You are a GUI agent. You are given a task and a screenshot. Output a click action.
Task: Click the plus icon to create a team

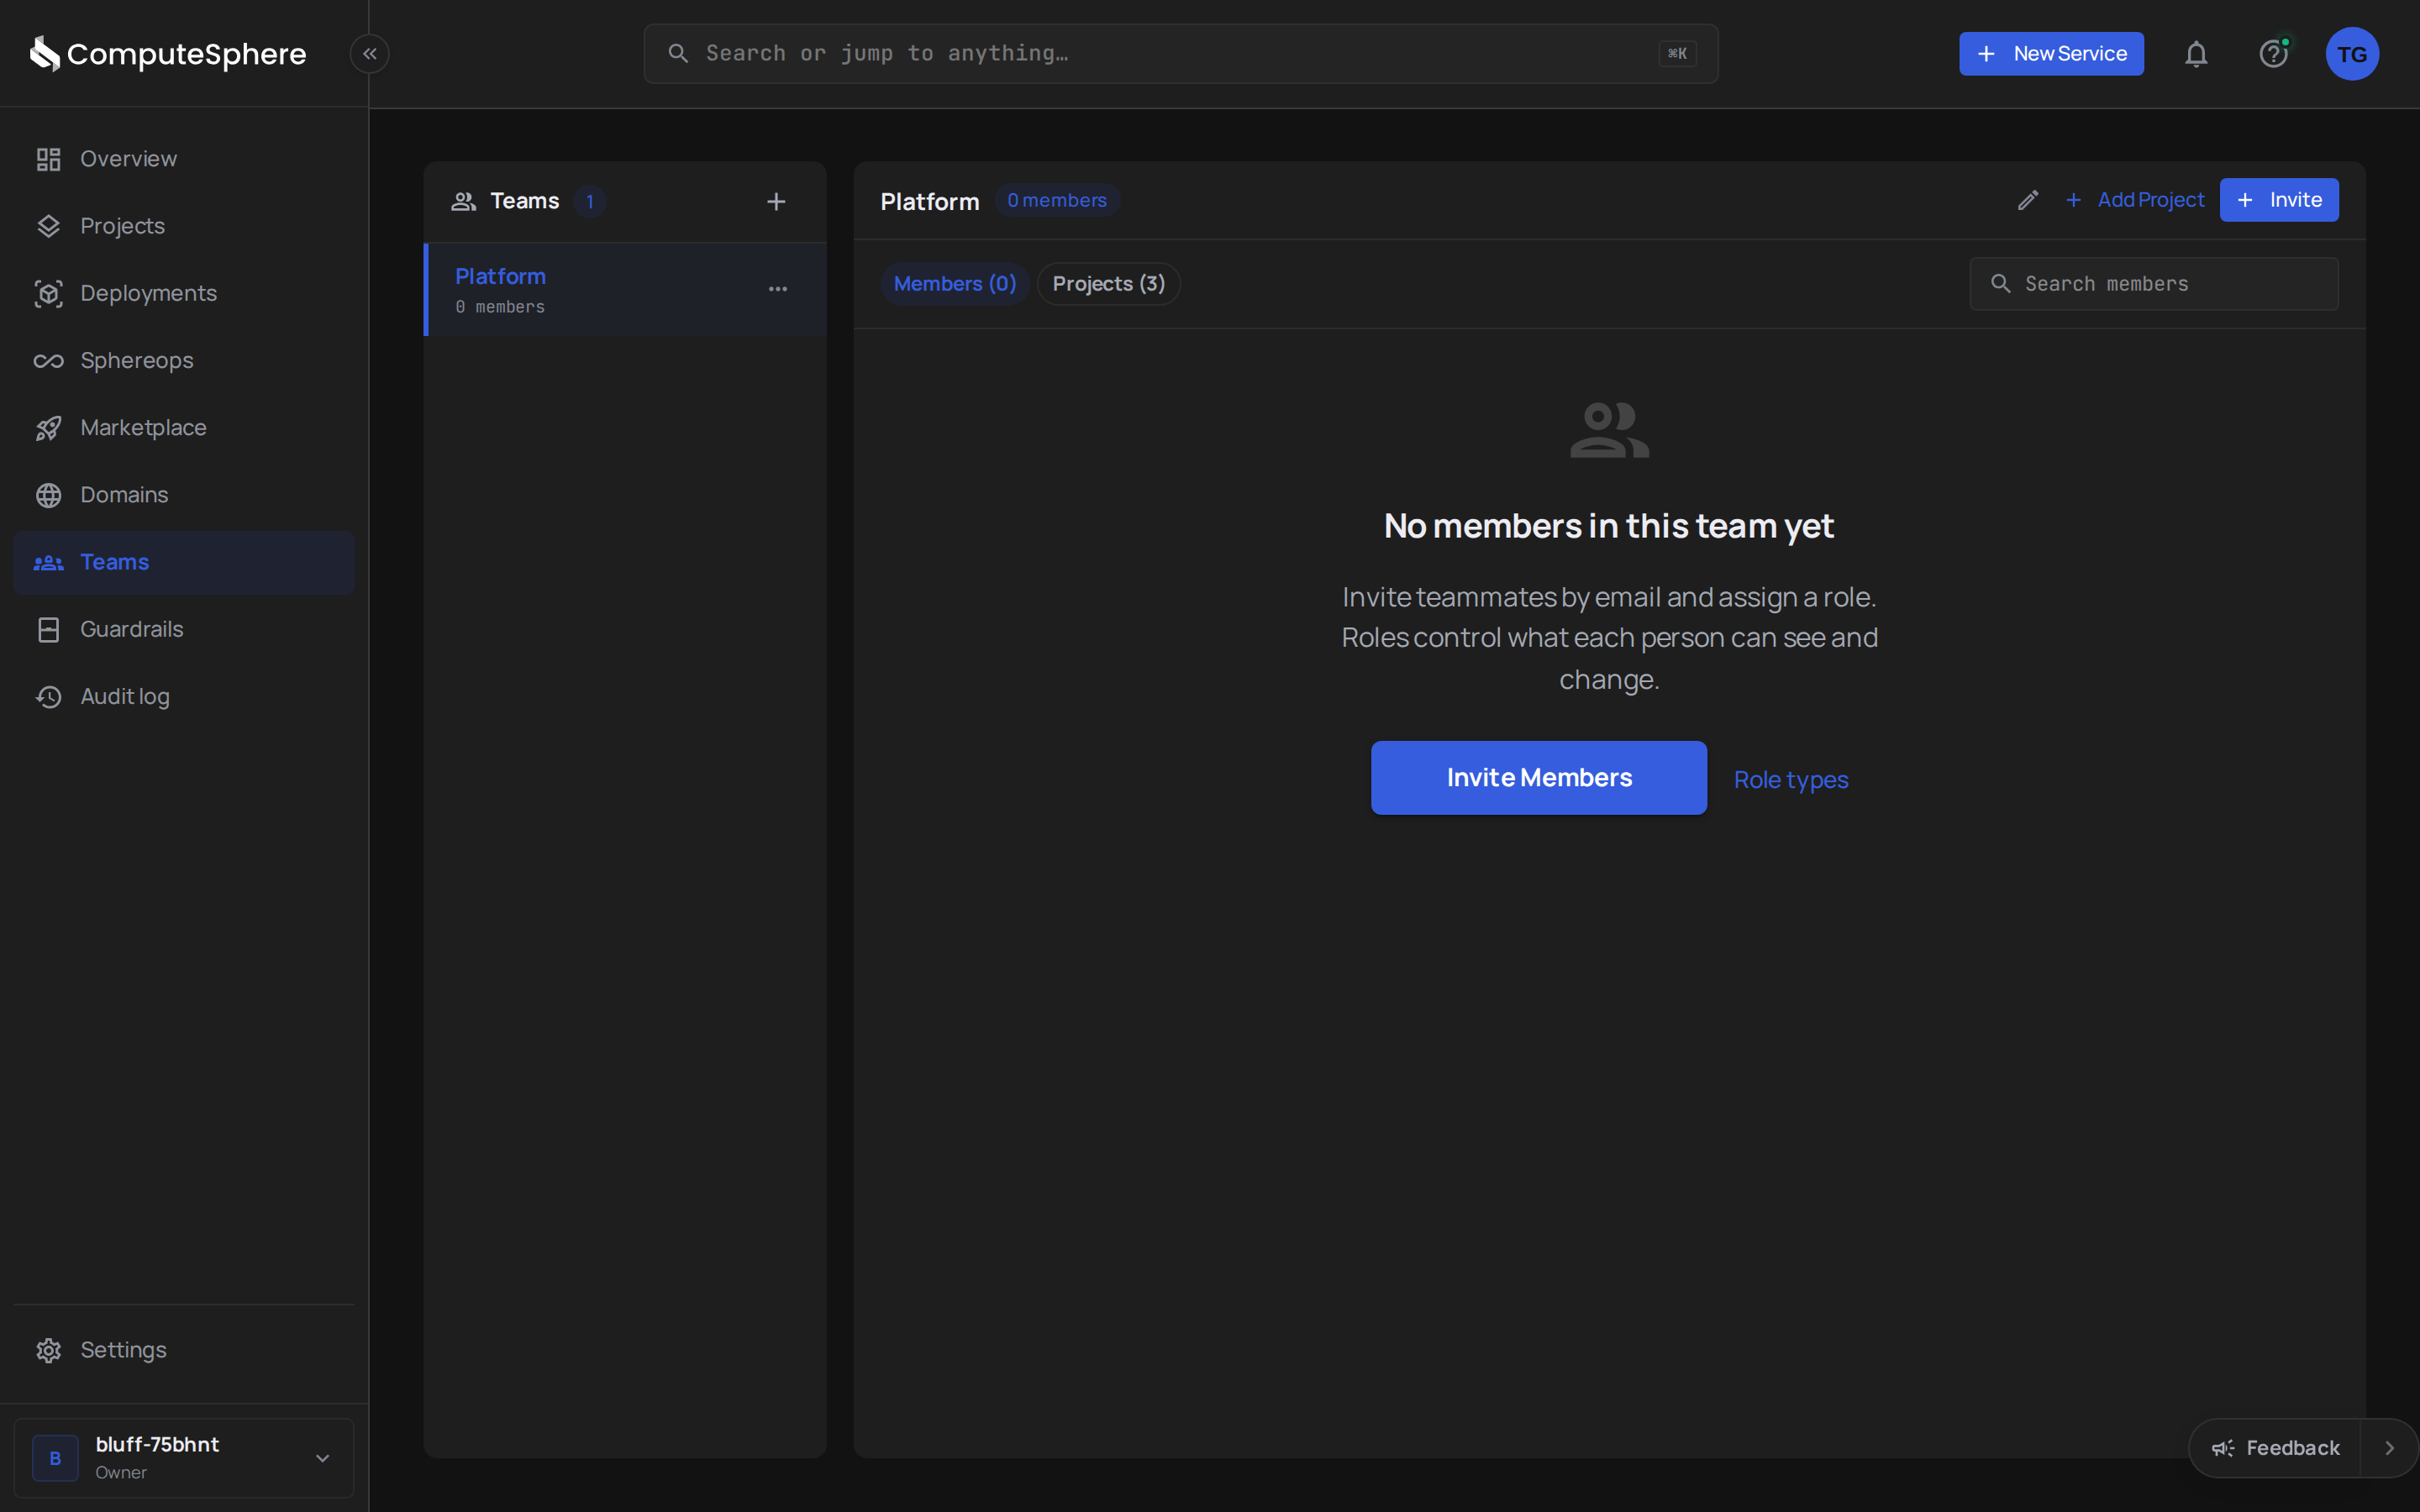(776, 202)
